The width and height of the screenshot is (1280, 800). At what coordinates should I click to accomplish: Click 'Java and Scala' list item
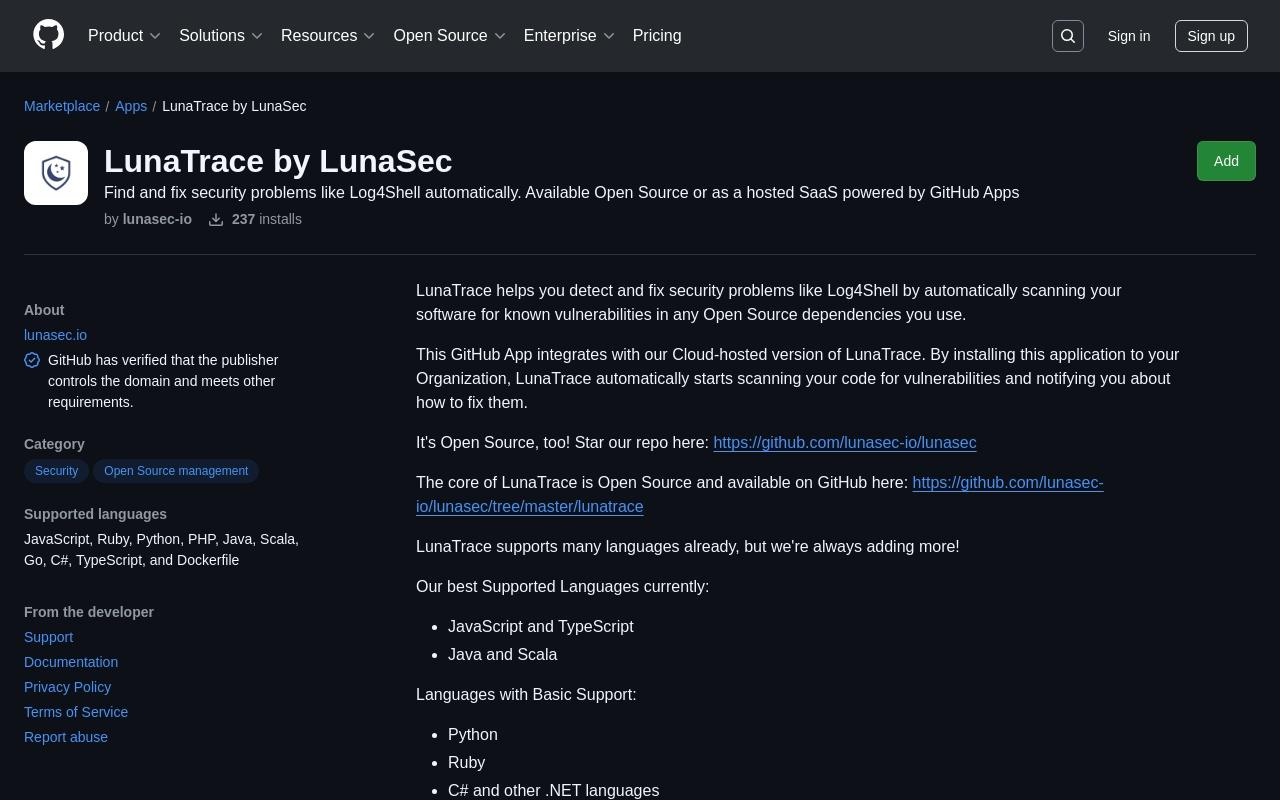tap(502, 655)
